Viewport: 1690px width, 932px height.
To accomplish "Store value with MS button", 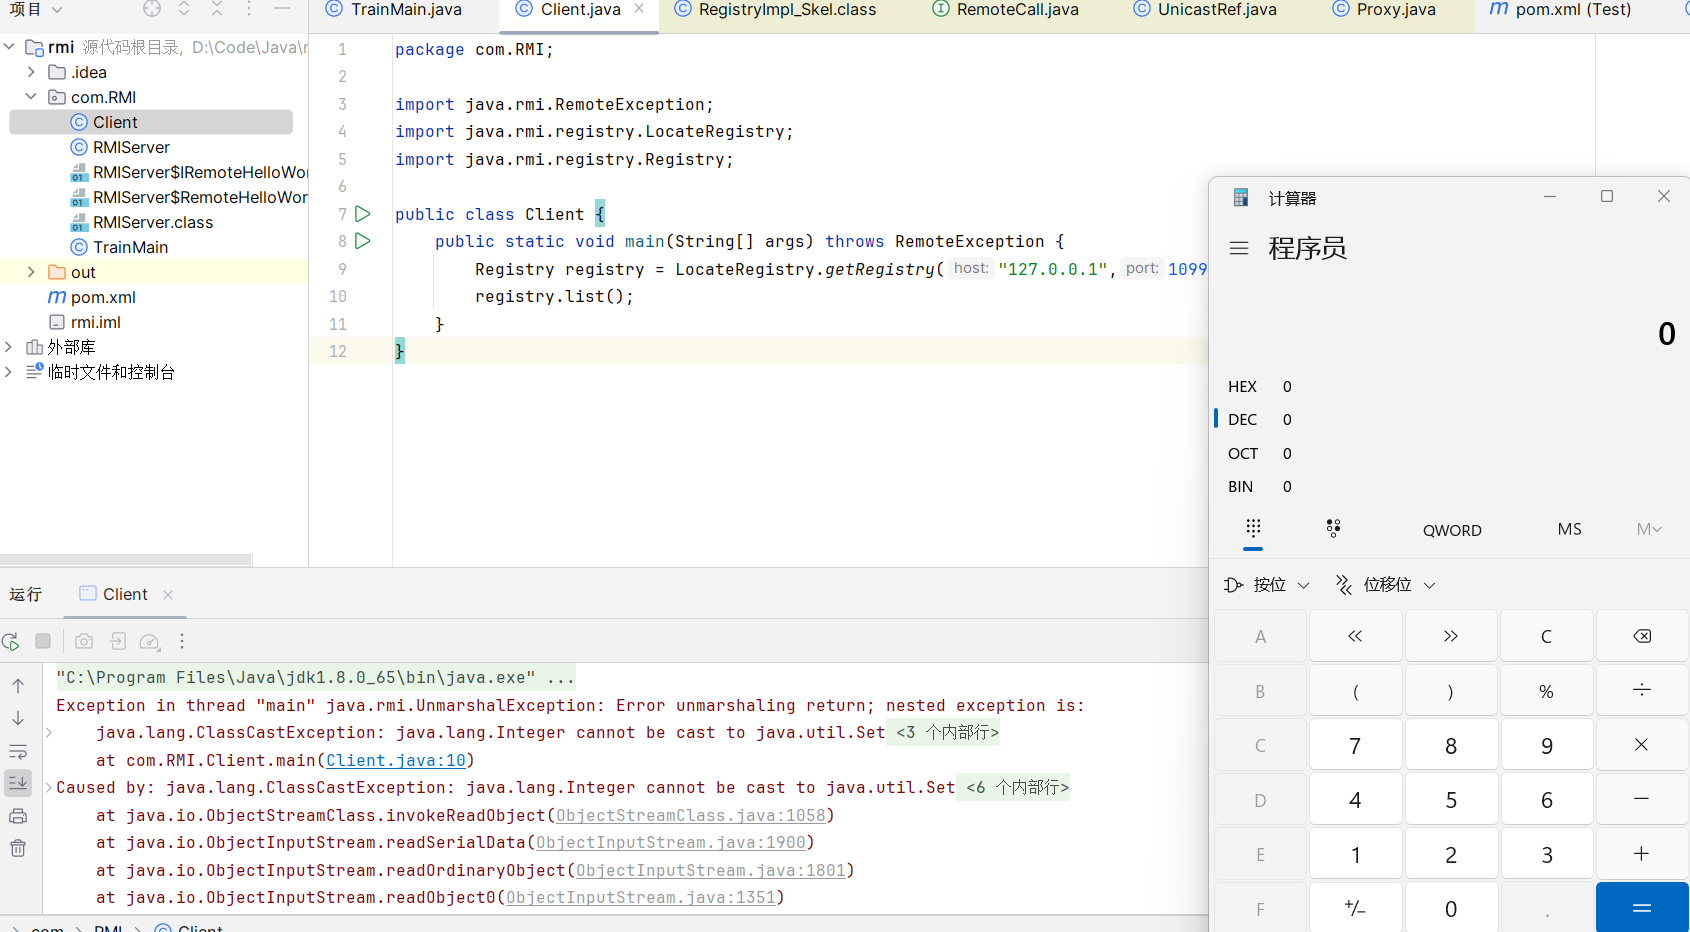I will (1570, 529).
